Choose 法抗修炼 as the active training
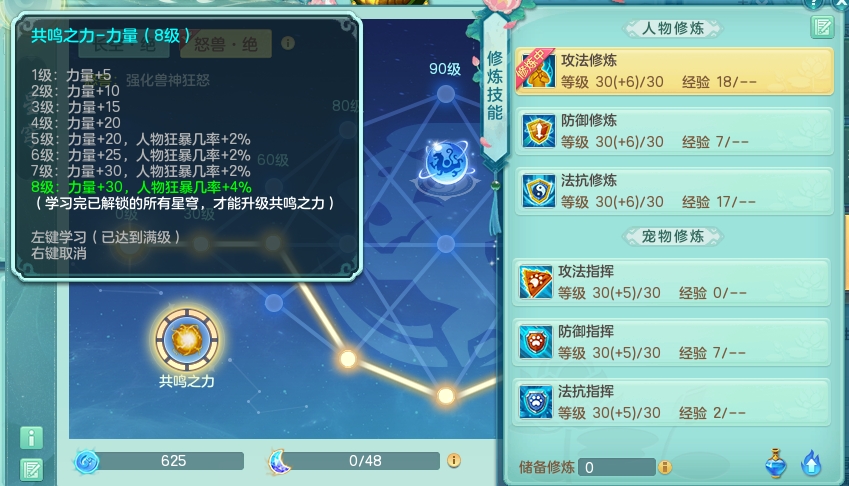 674,192
